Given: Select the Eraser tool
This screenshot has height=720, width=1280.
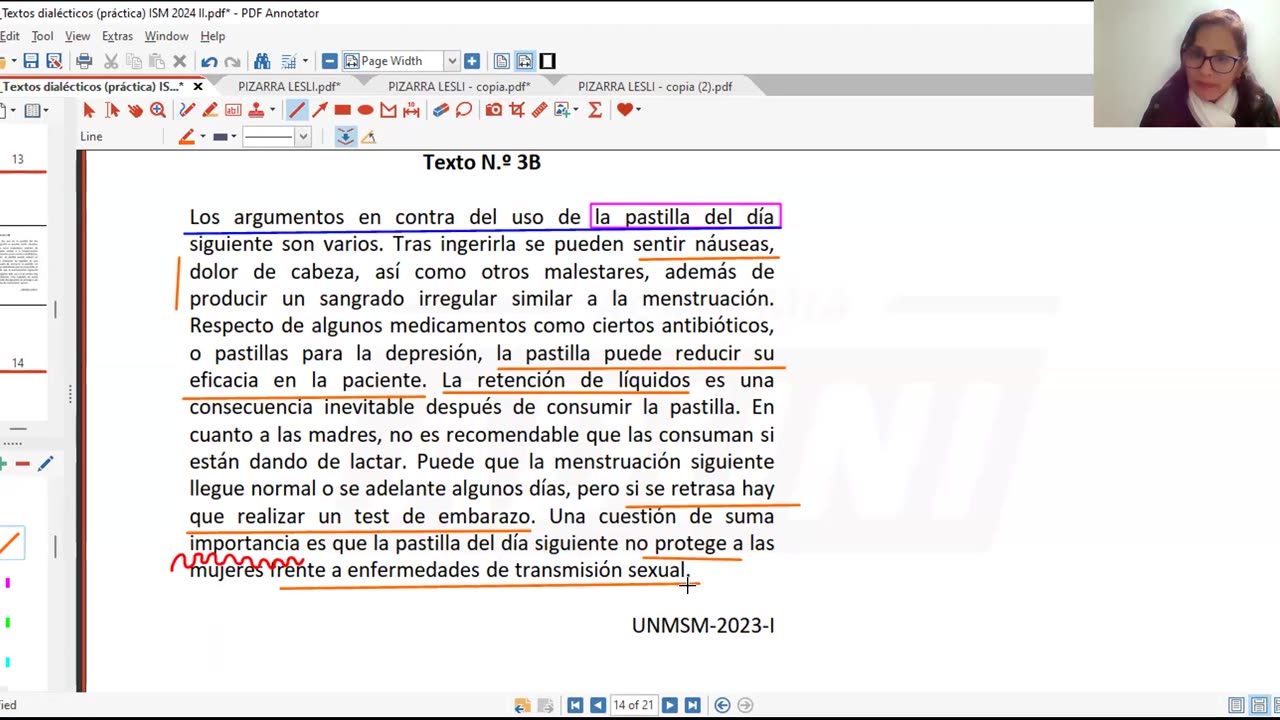Looking at the screenshot, I should point(440,110).
